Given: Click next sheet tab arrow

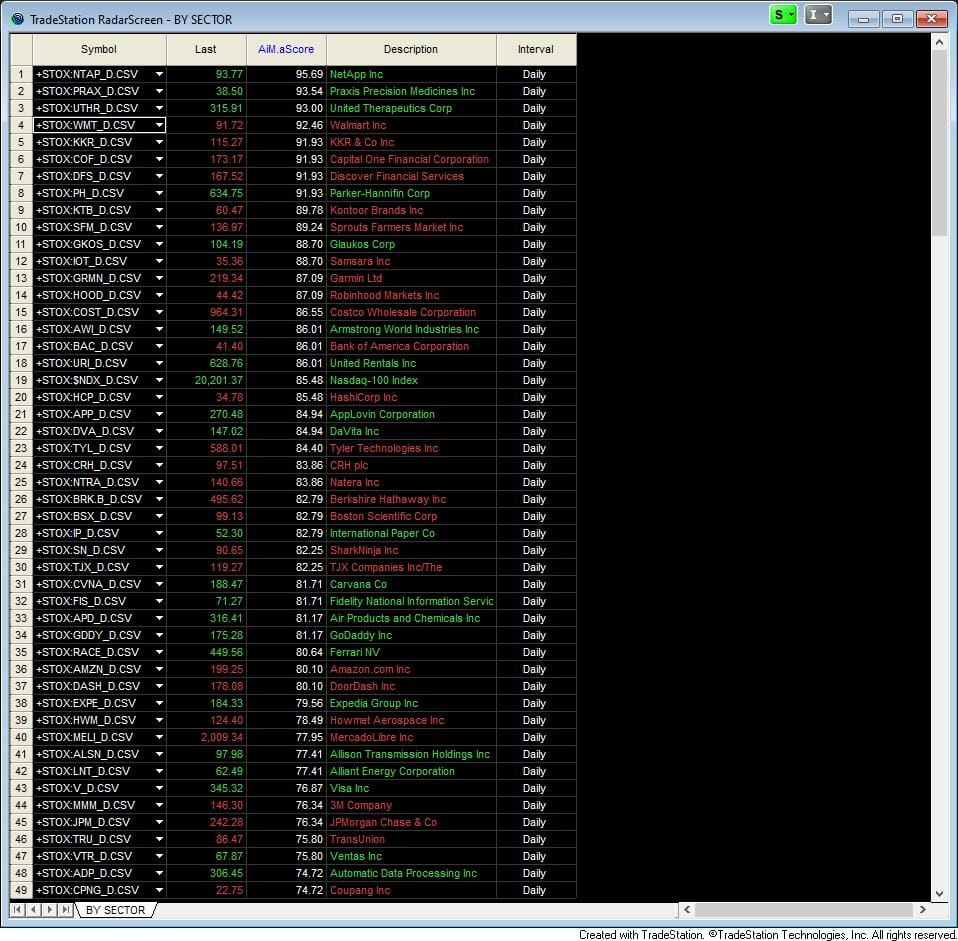Looking at the screenshot, I should point(50,910).
